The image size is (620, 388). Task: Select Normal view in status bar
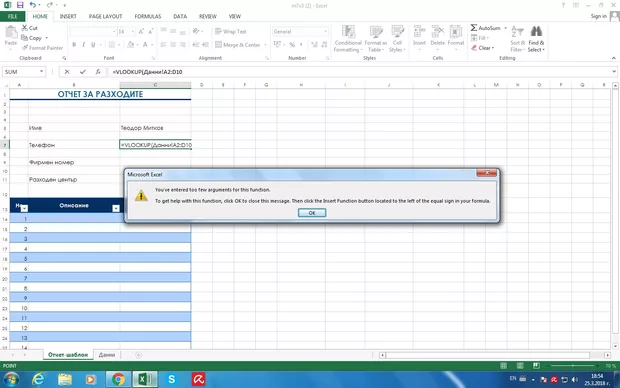[503, 365]
